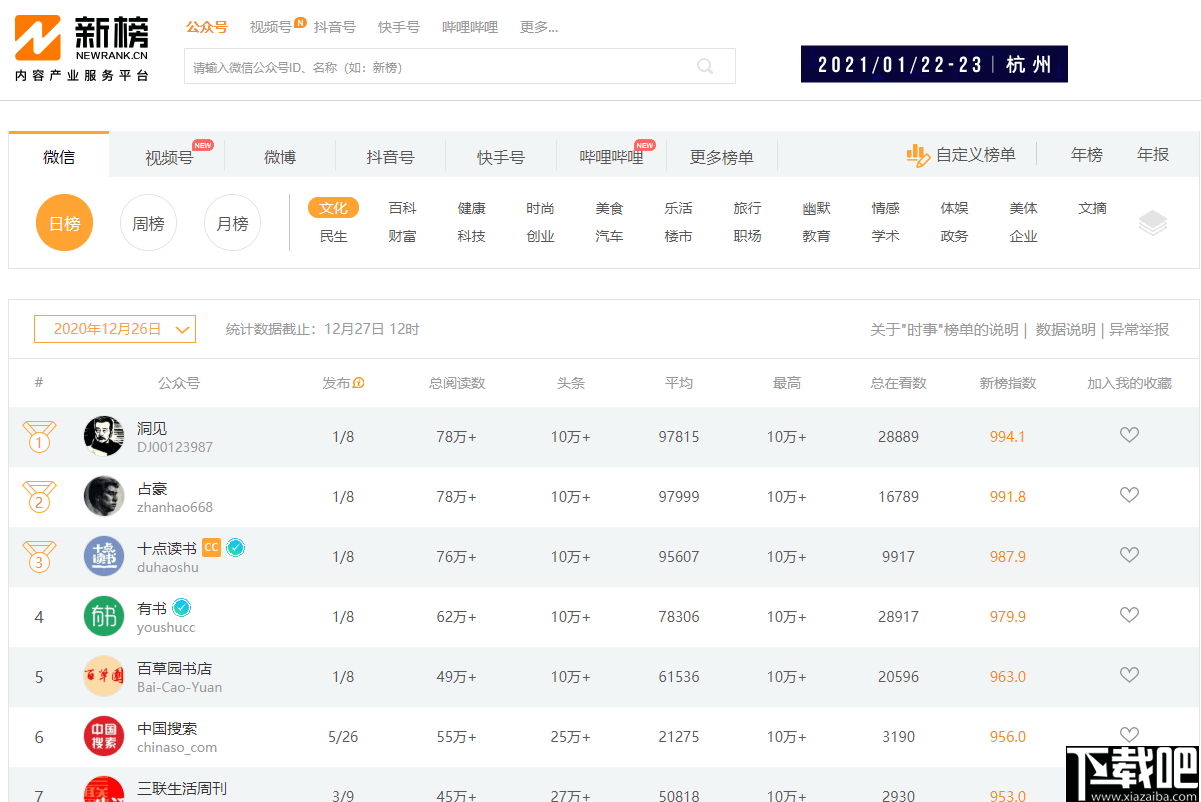
Task: Toggle the heart for 占豪
Action: pyautogui.click(x=1129, y=495)
